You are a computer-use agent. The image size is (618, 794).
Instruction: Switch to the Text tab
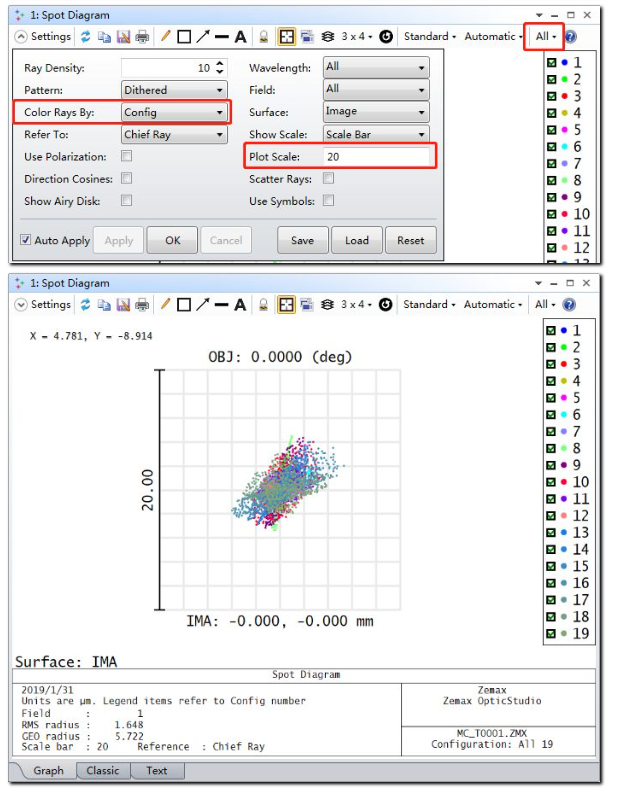(x=157, y=771)
